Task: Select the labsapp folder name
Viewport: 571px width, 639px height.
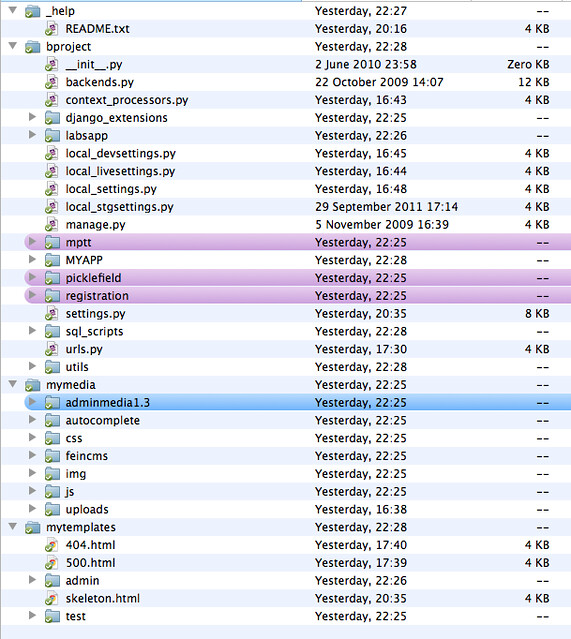Action: pos(87,136)
